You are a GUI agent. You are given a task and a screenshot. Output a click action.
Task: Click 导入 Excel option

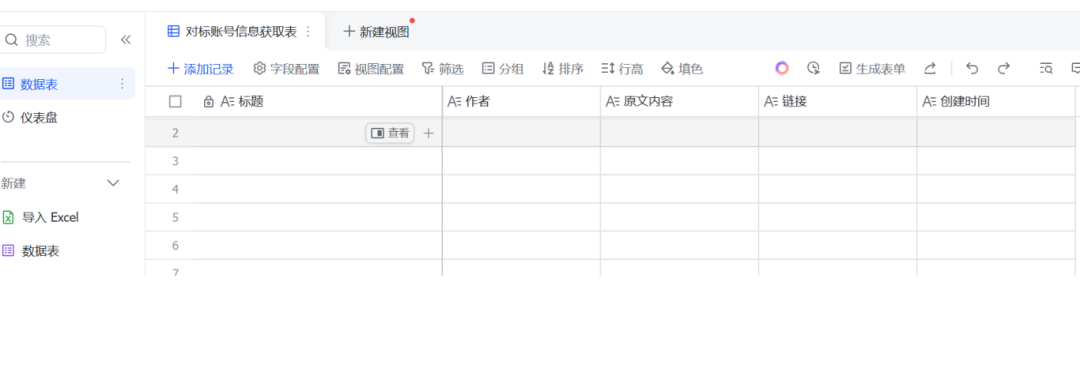click(41, 218)
